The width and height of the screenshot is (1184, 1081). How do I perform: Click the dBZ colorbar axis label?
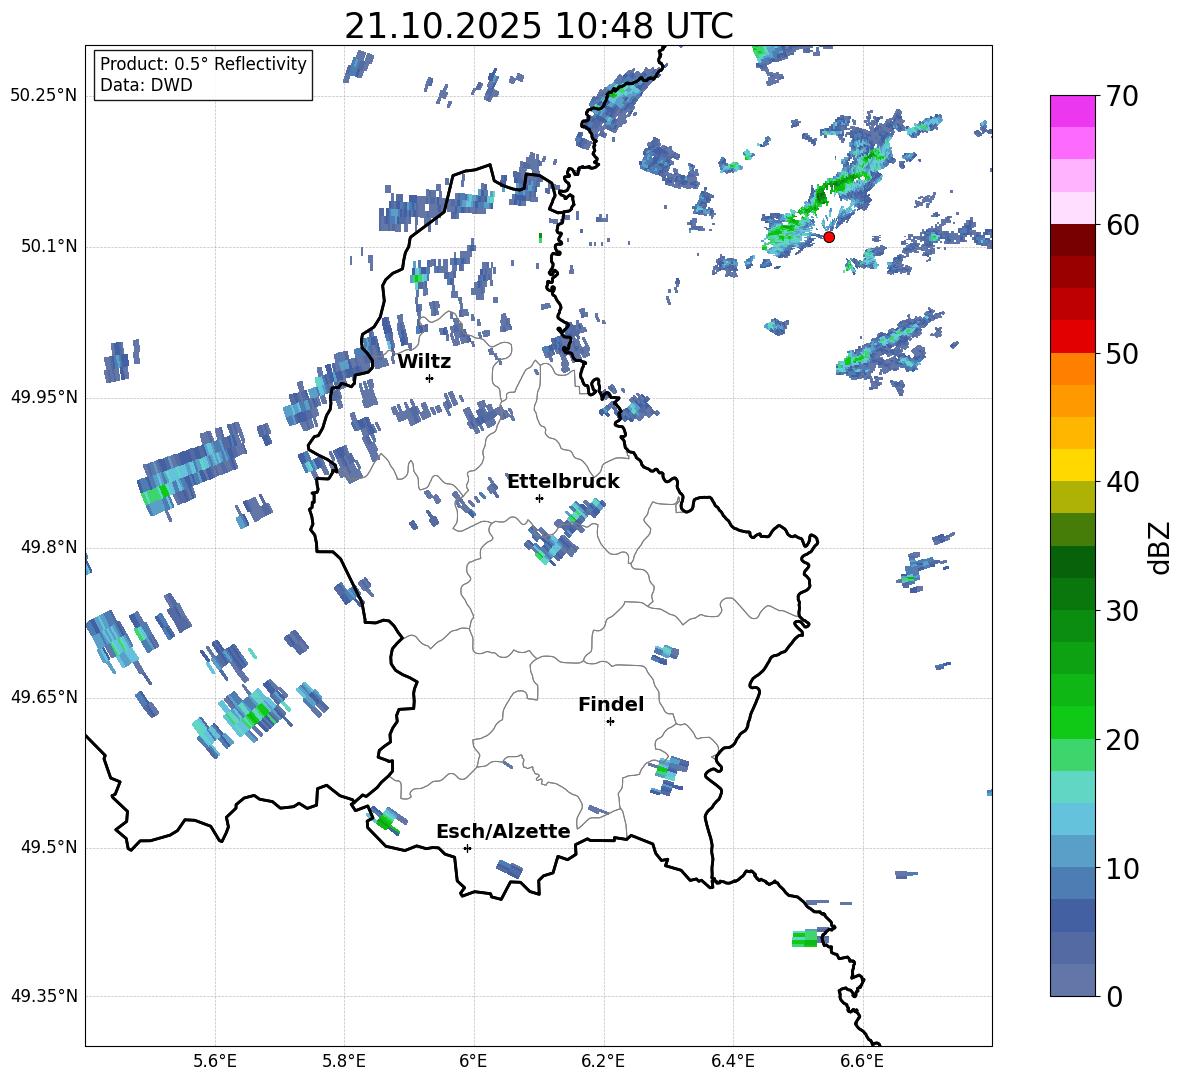(1159, 547)
